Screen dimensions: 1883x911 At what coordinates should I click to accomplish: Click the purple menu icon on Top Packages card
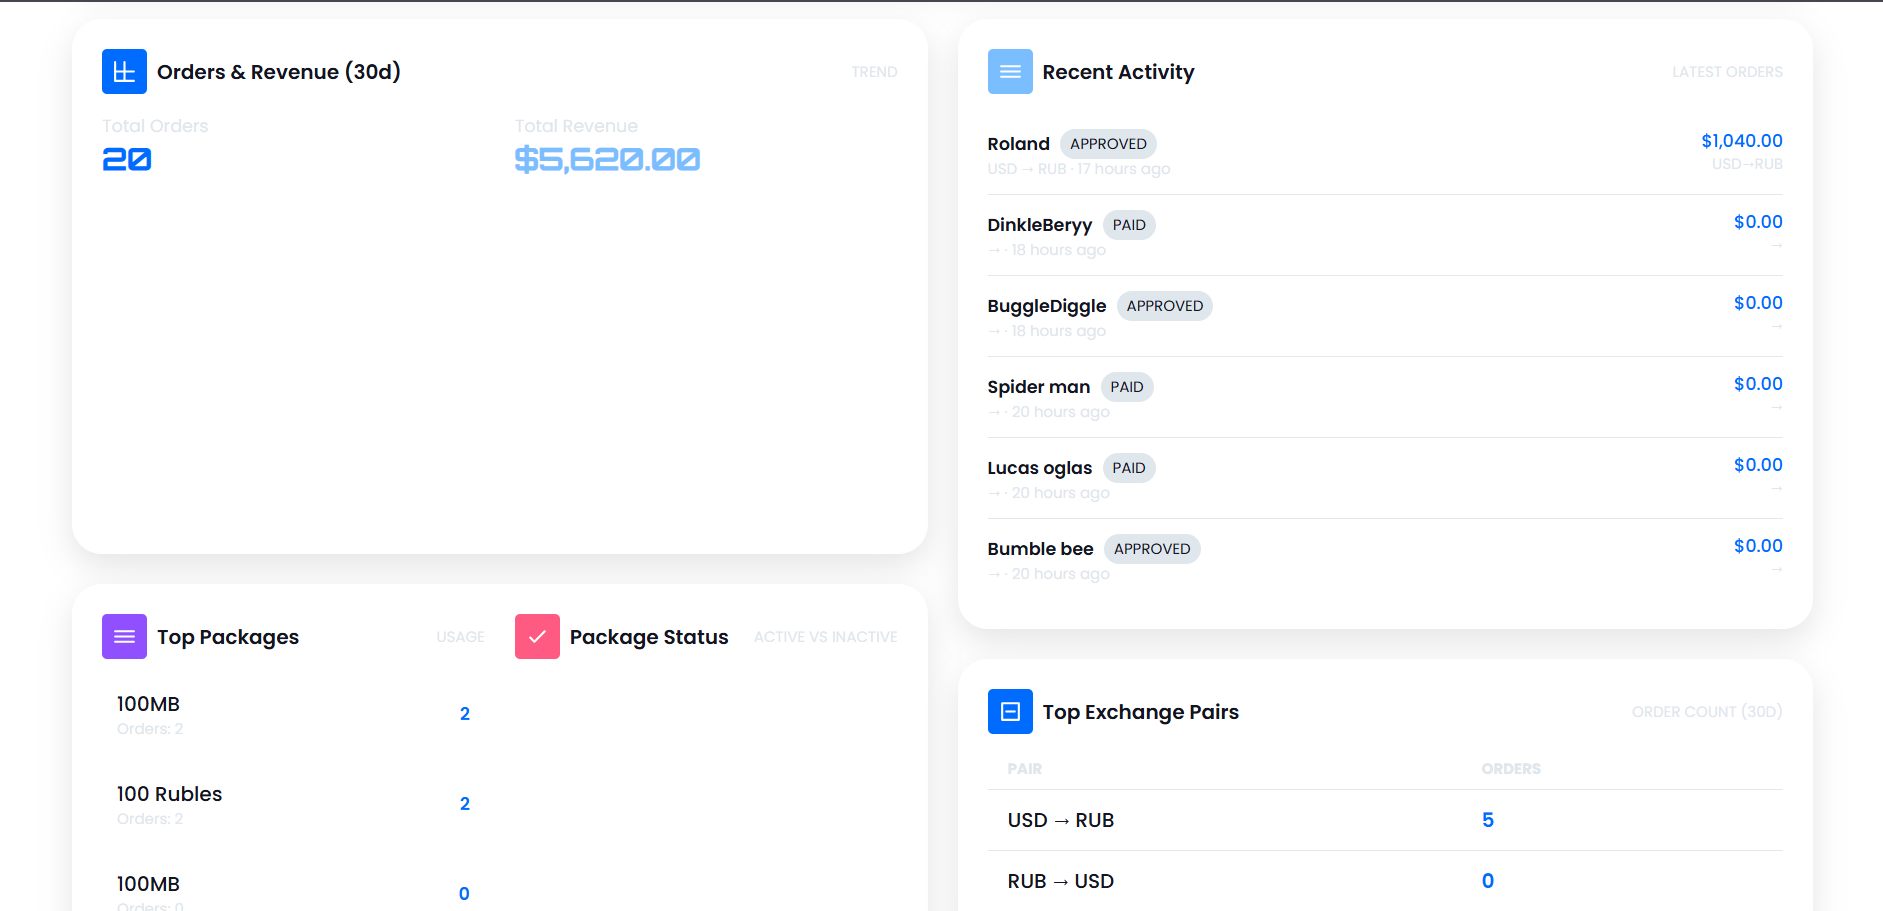coord(123,636)
